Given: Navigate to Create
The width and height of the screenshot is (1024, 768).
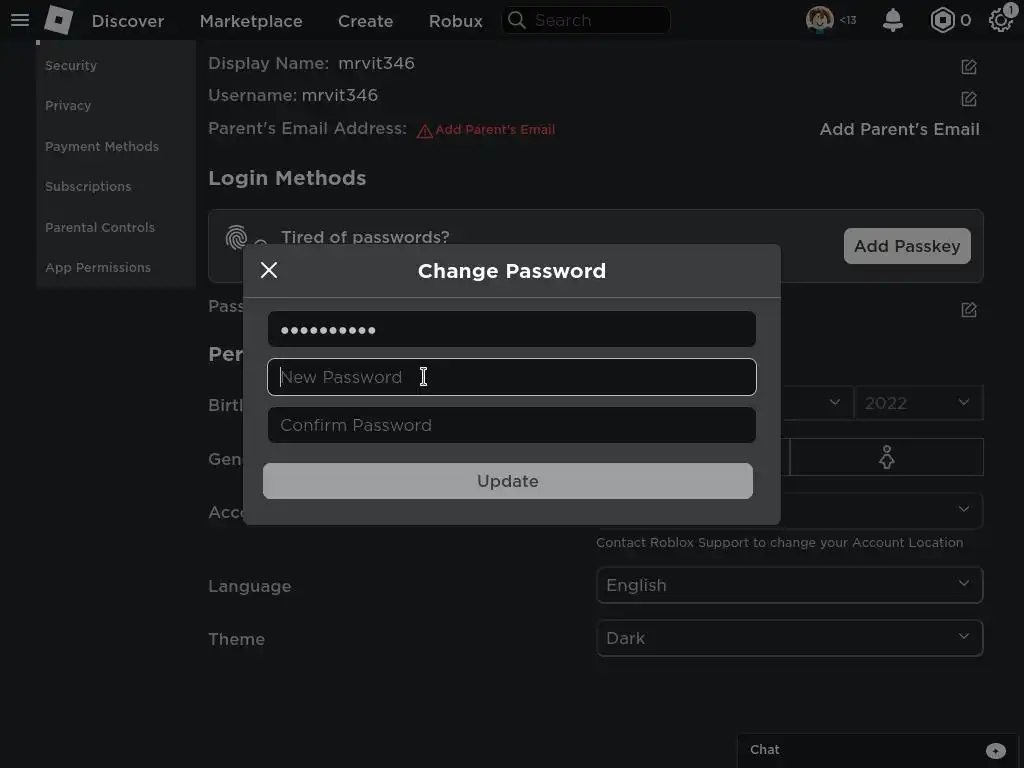Looking at the screenshot, I should (366, 21).
